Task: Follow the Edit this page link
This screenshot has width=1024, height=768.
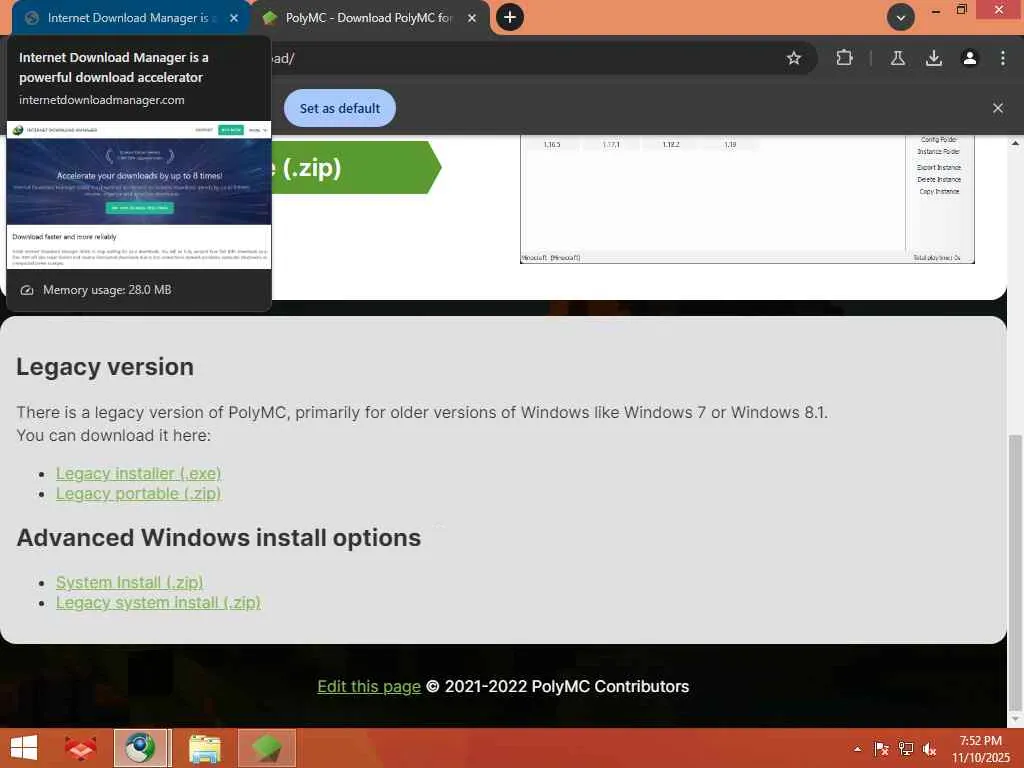Action: click(369, 687)
